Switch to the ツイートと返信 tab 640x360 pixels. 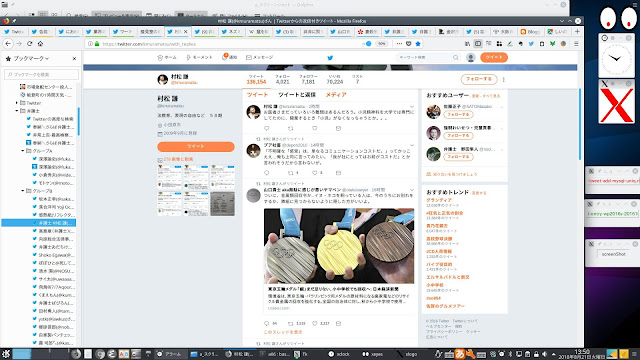coord(297,95)
